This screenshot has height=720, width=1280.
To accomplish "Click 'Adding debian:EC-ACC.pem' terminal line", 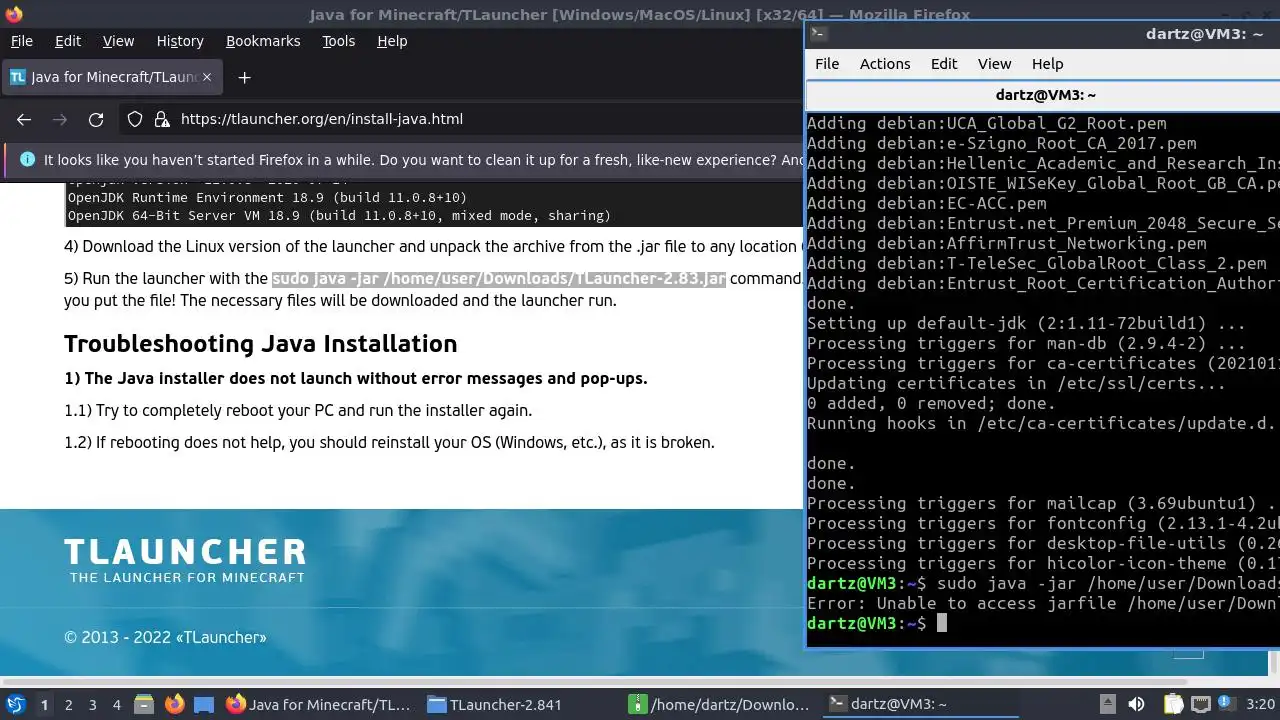I will [x=927, y=203].
